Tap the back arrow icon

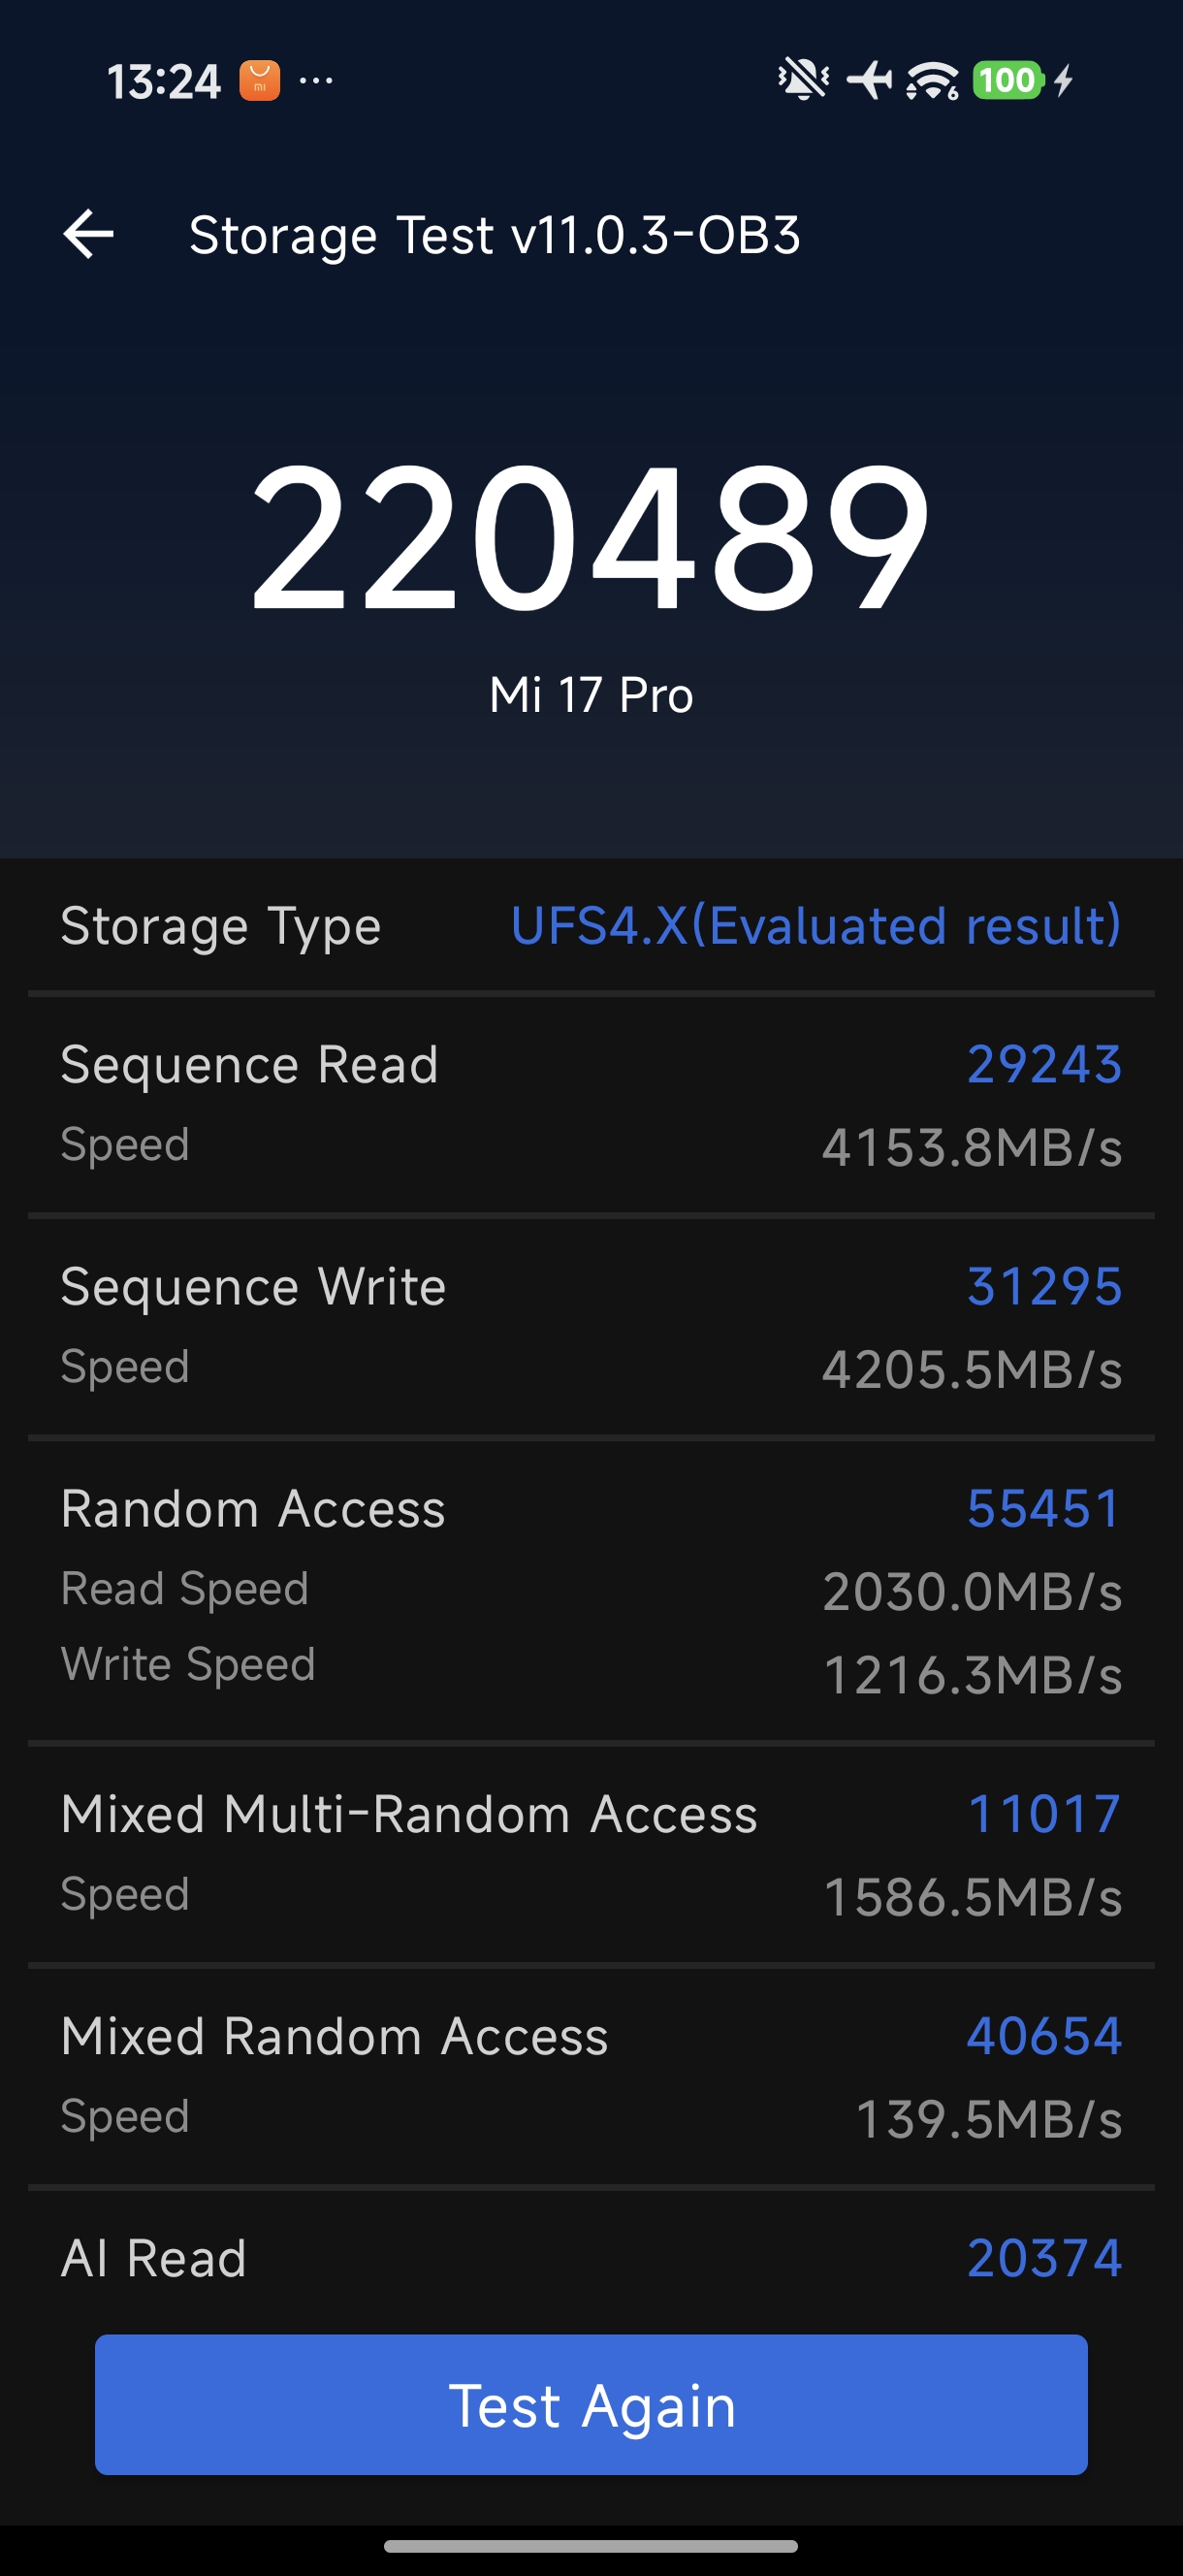point(88,235)
